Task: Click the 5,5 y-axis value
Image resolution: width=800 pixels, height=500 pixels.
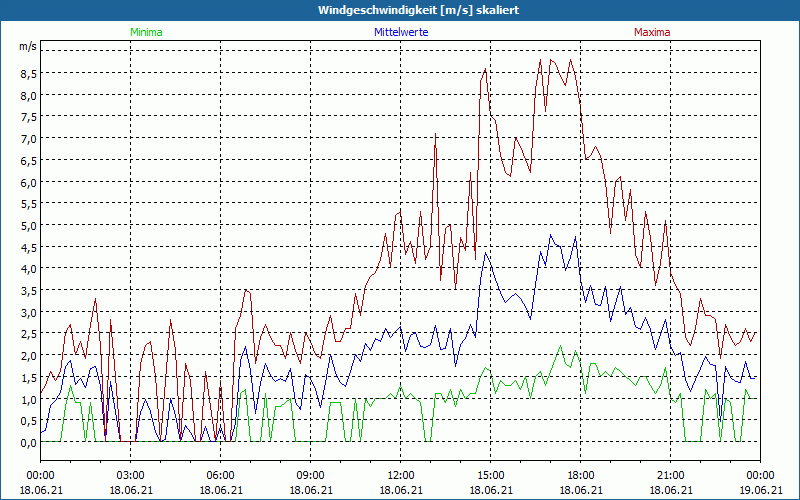Action: point(28,204)
